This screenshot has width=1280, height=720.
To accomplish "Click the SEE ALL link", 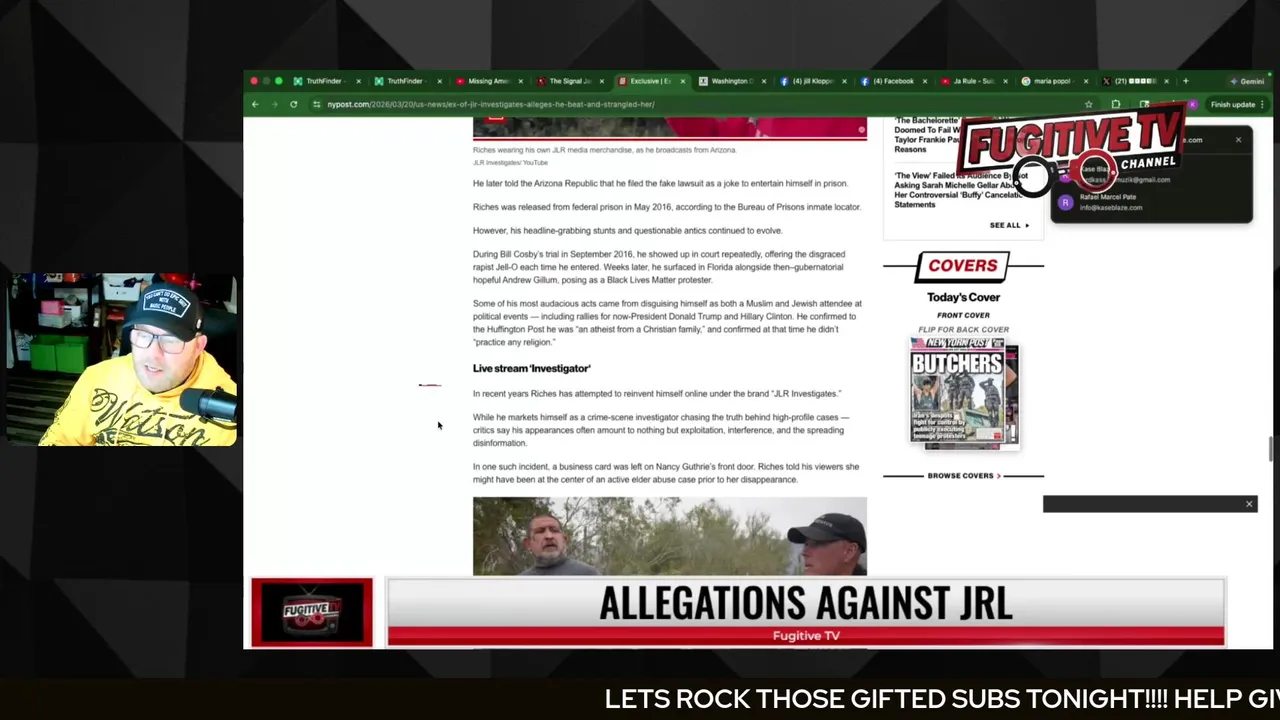I will 1009,225.
